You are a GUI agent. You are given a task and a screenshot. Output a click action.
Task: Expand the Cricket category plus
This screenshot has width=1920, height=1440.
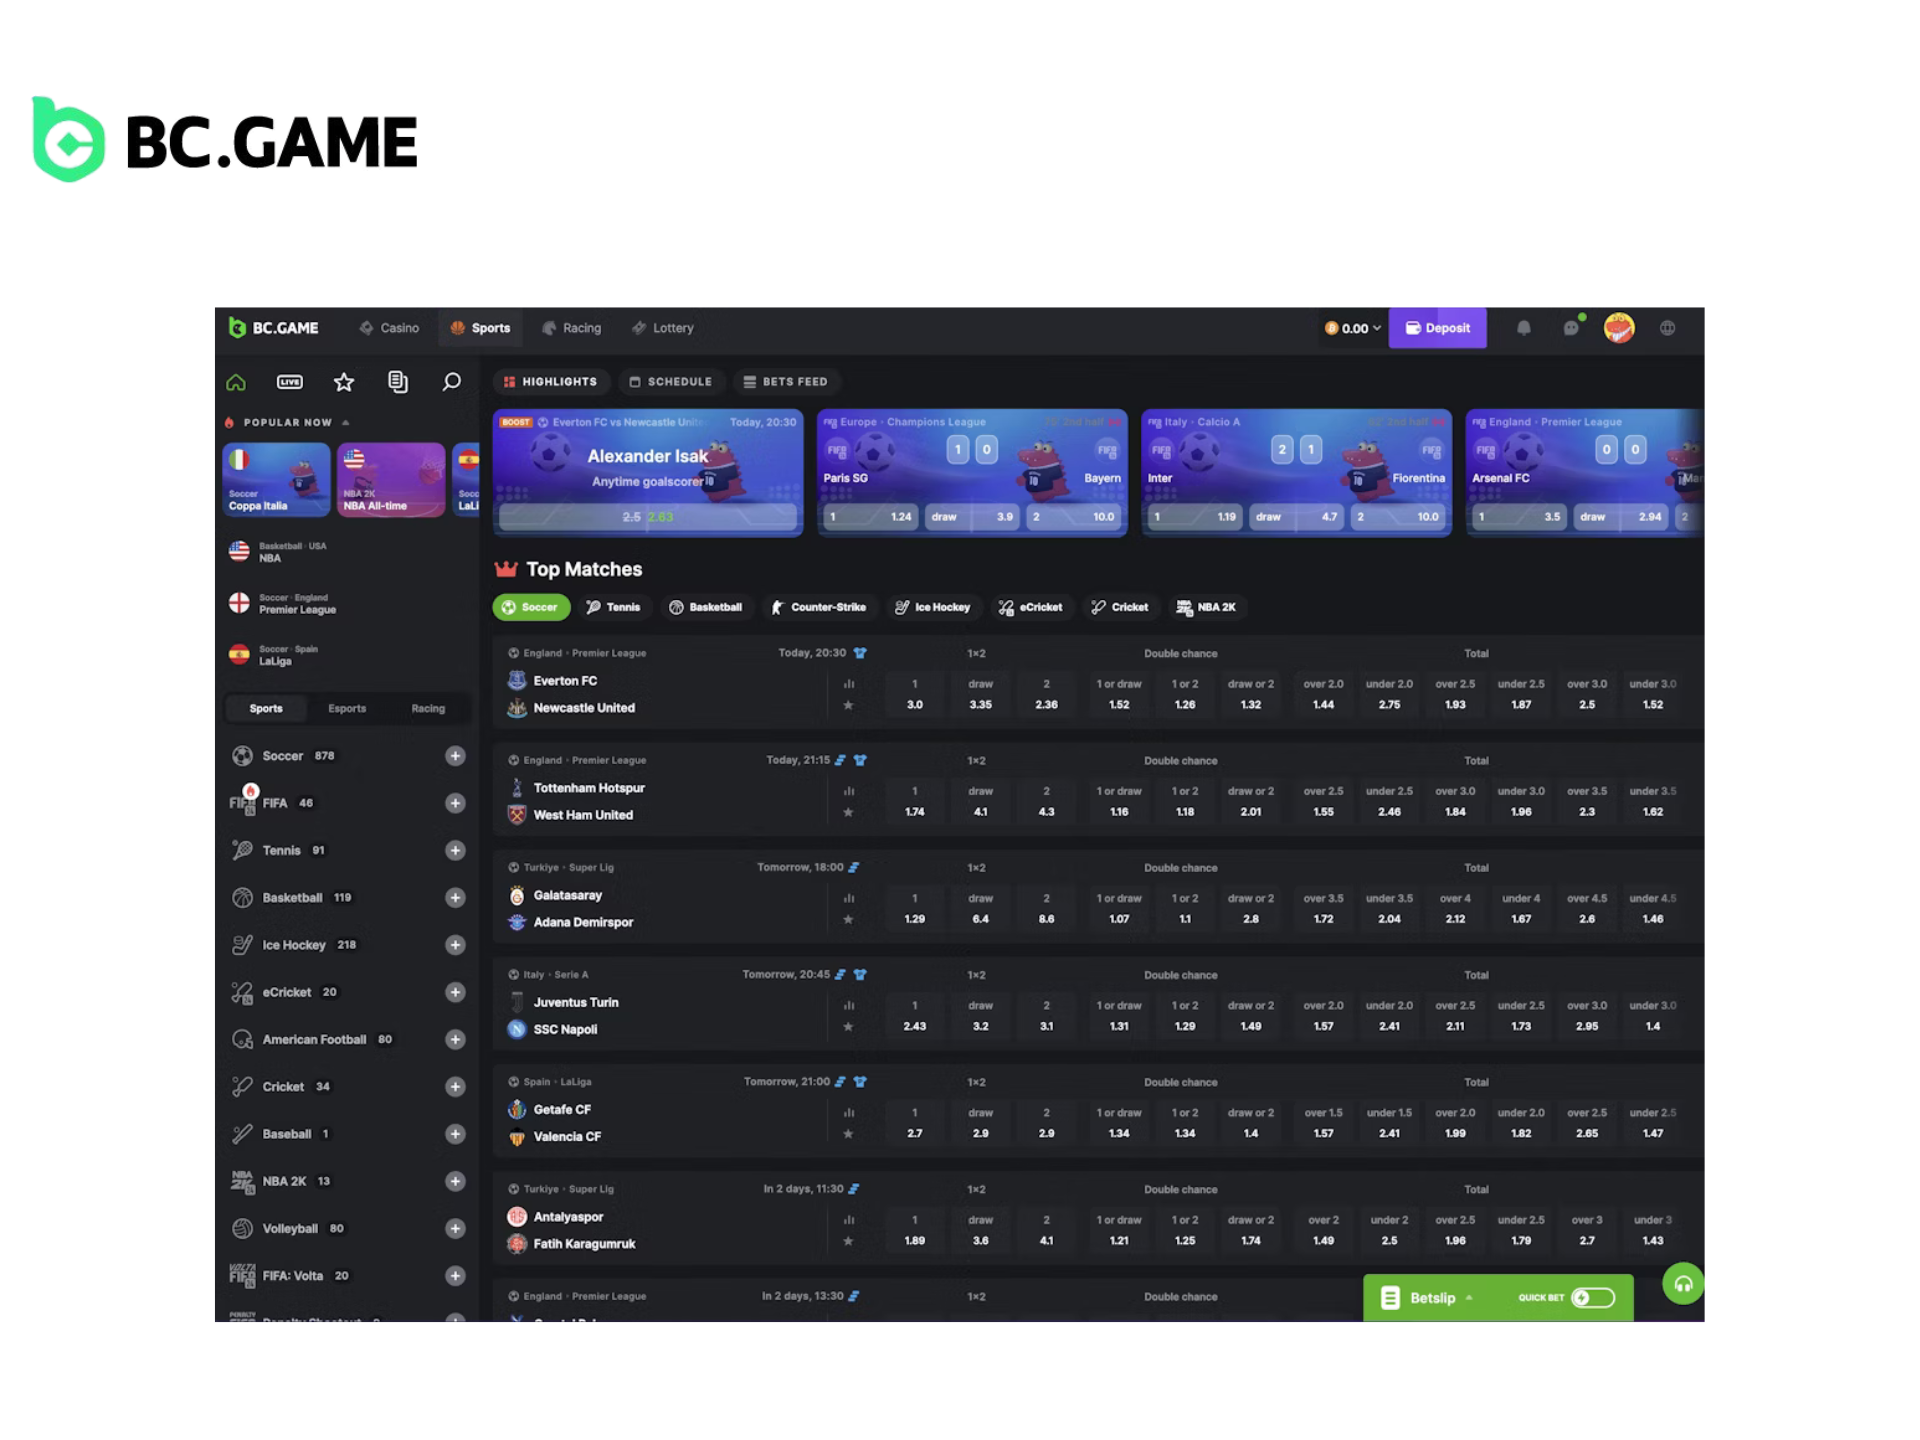click(x=455, y=1087)
